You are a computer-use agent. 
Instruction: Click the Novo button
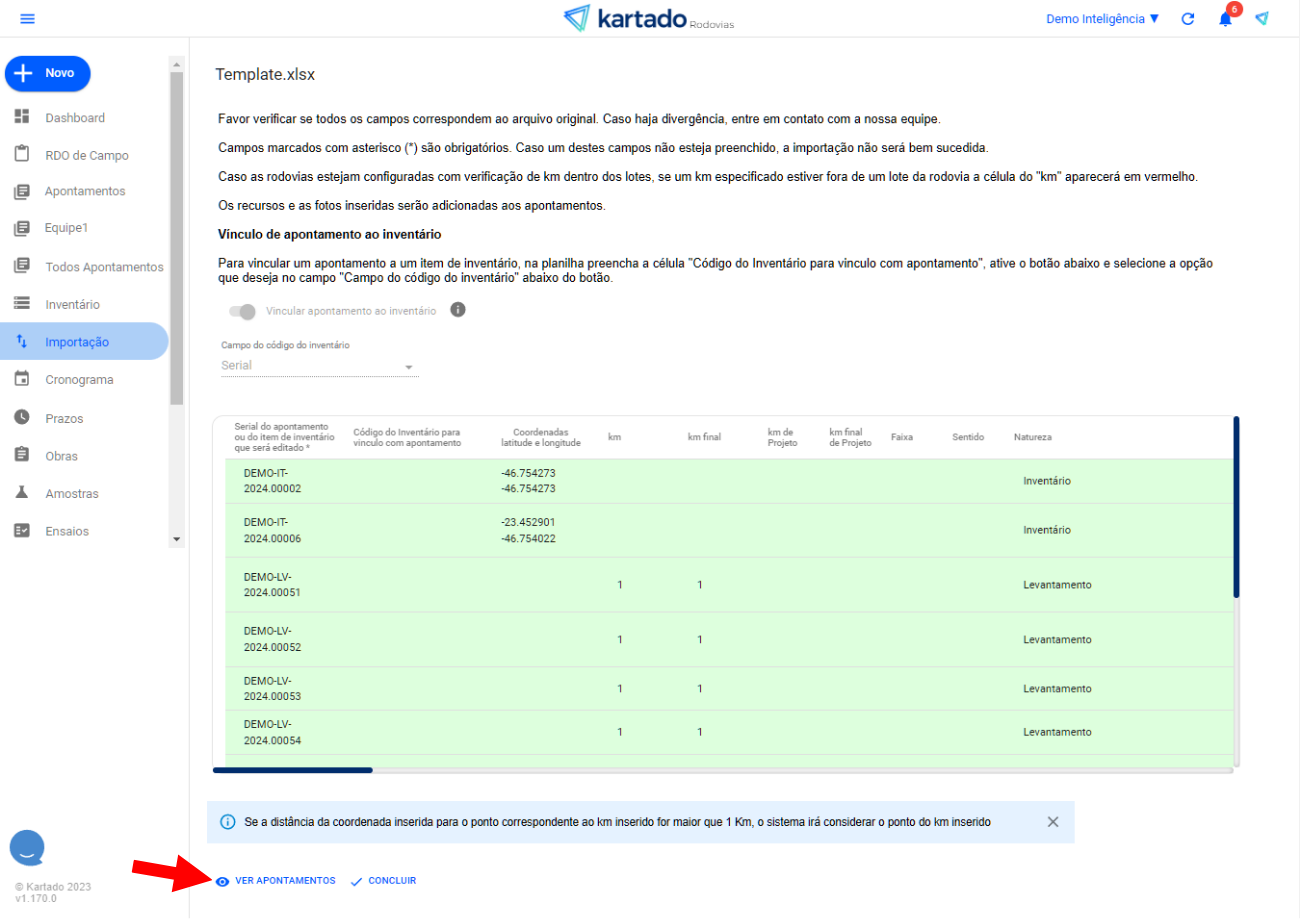pyautogui.click(x=48, y=73)
